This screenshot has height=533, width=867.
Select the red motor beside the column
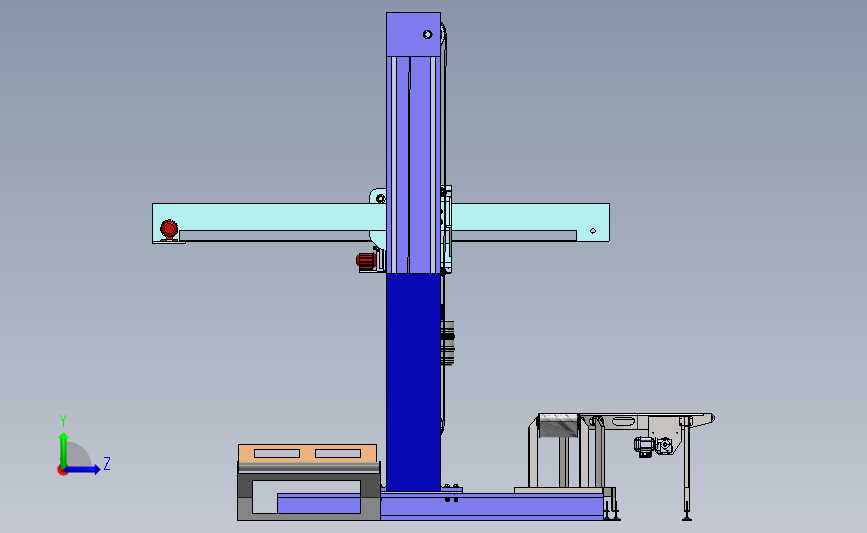click(x=366, y=262)
